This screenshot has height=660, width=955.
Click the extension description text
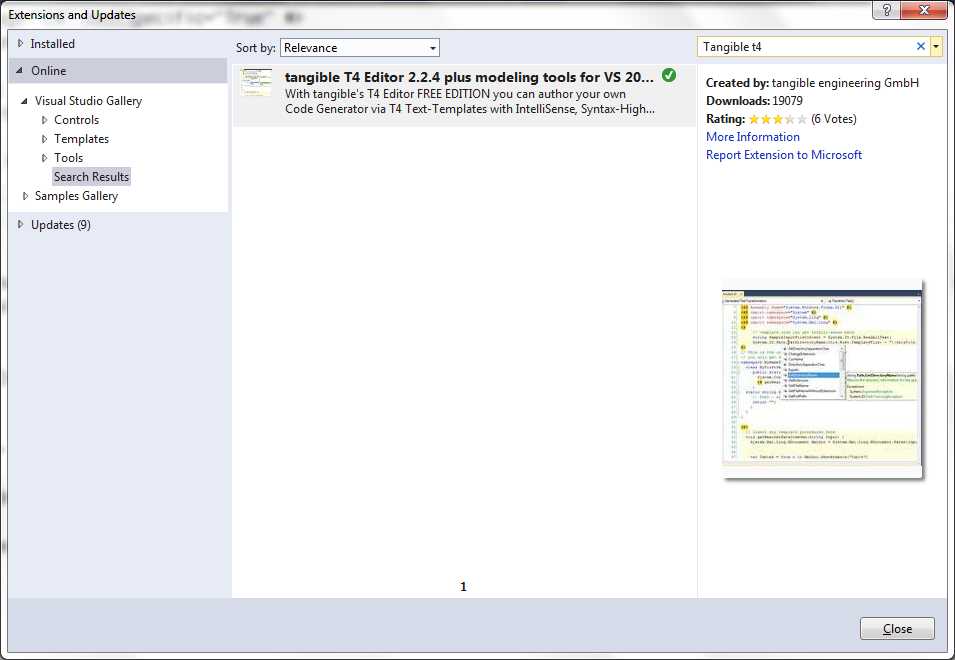click(470, 102)
